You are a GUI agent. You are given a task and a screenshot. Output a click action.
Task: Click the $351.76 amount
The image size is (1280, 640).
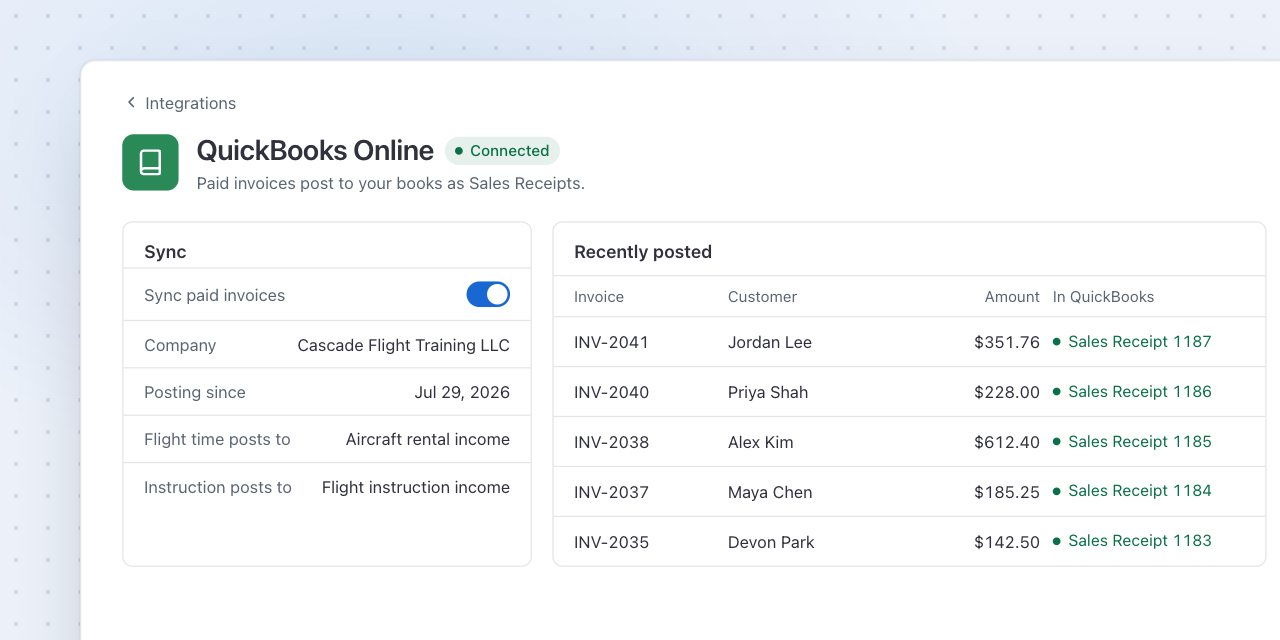[x=1007, y=342]
